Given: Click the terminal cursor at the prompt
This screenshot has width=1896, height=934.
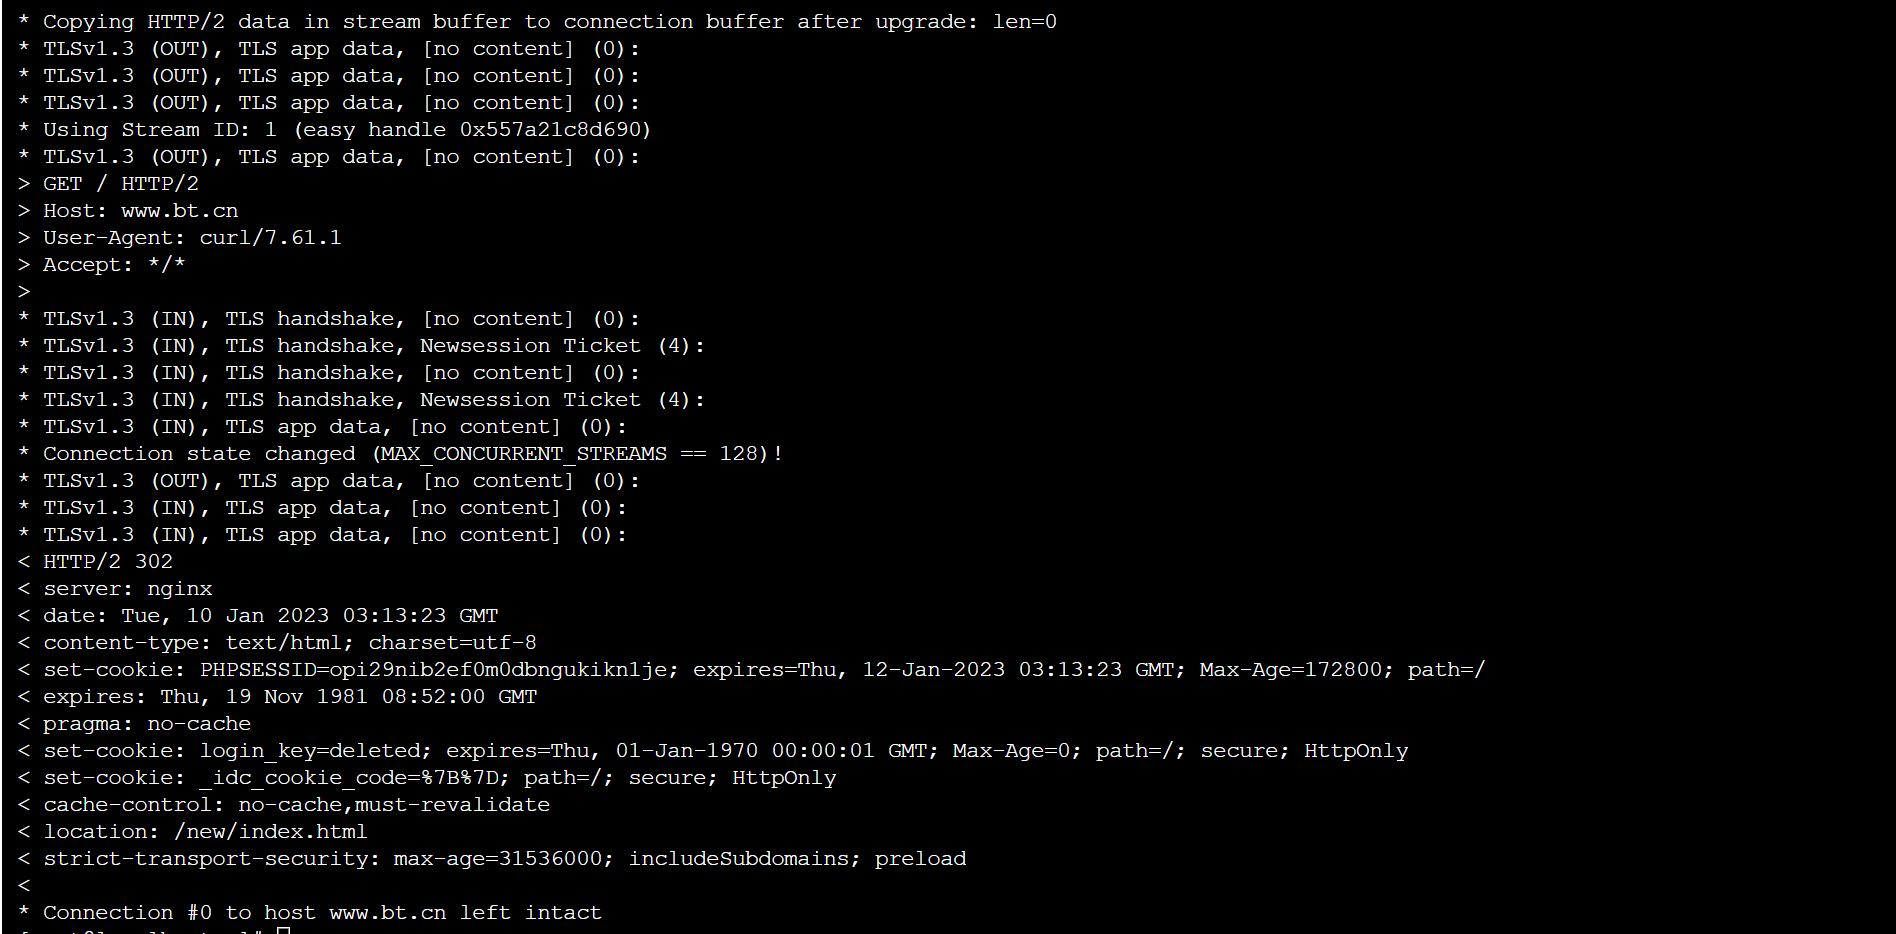Looking at the screenshot, I should click(283, 931).
